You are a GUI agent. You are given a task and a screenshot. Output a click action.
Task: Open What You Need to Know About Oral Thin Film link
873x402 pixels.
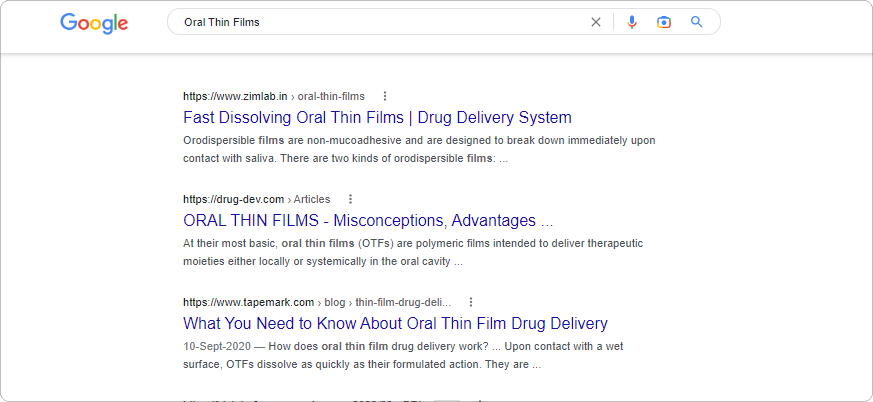click(x=395, y=323)
